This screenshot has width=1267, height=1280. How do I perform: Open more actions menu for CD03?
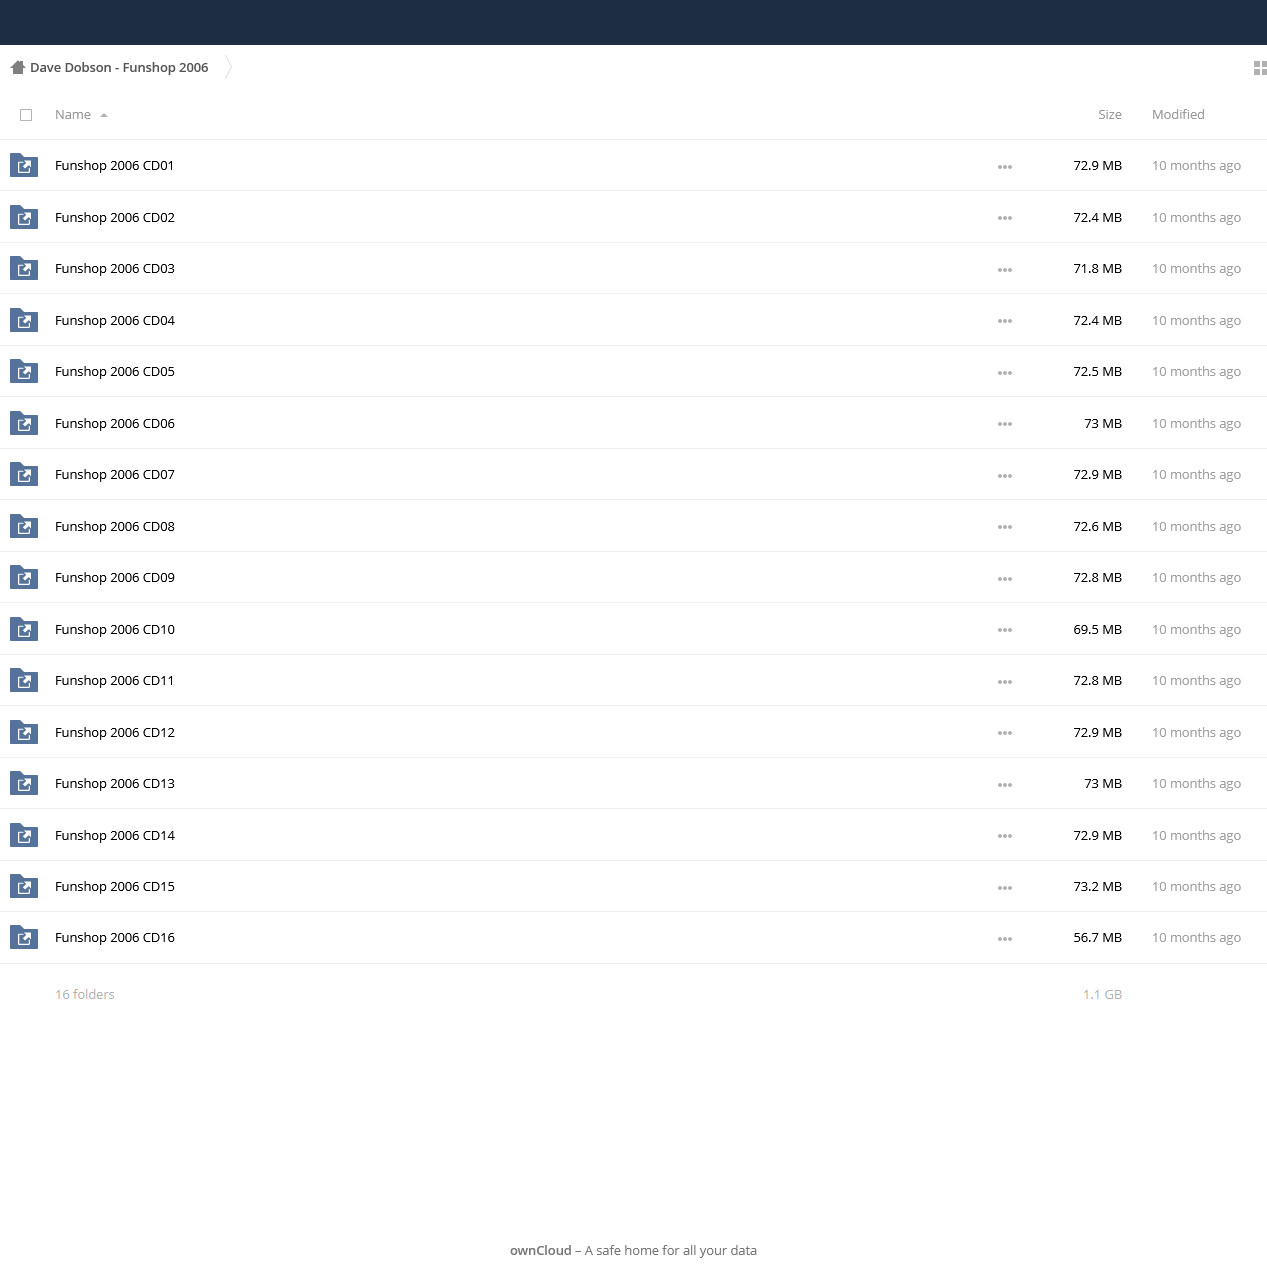(1005, 270)
